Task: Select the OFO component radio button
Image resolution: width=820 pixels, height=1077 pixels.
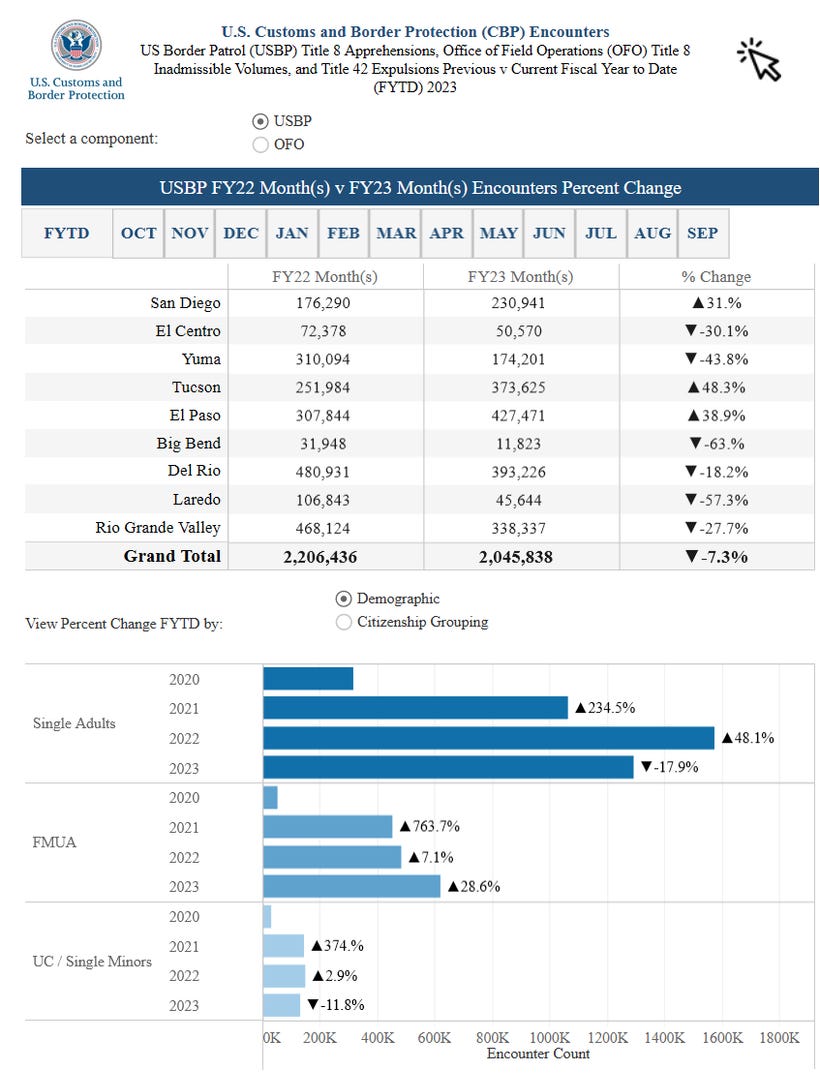Action: [260, 145]
